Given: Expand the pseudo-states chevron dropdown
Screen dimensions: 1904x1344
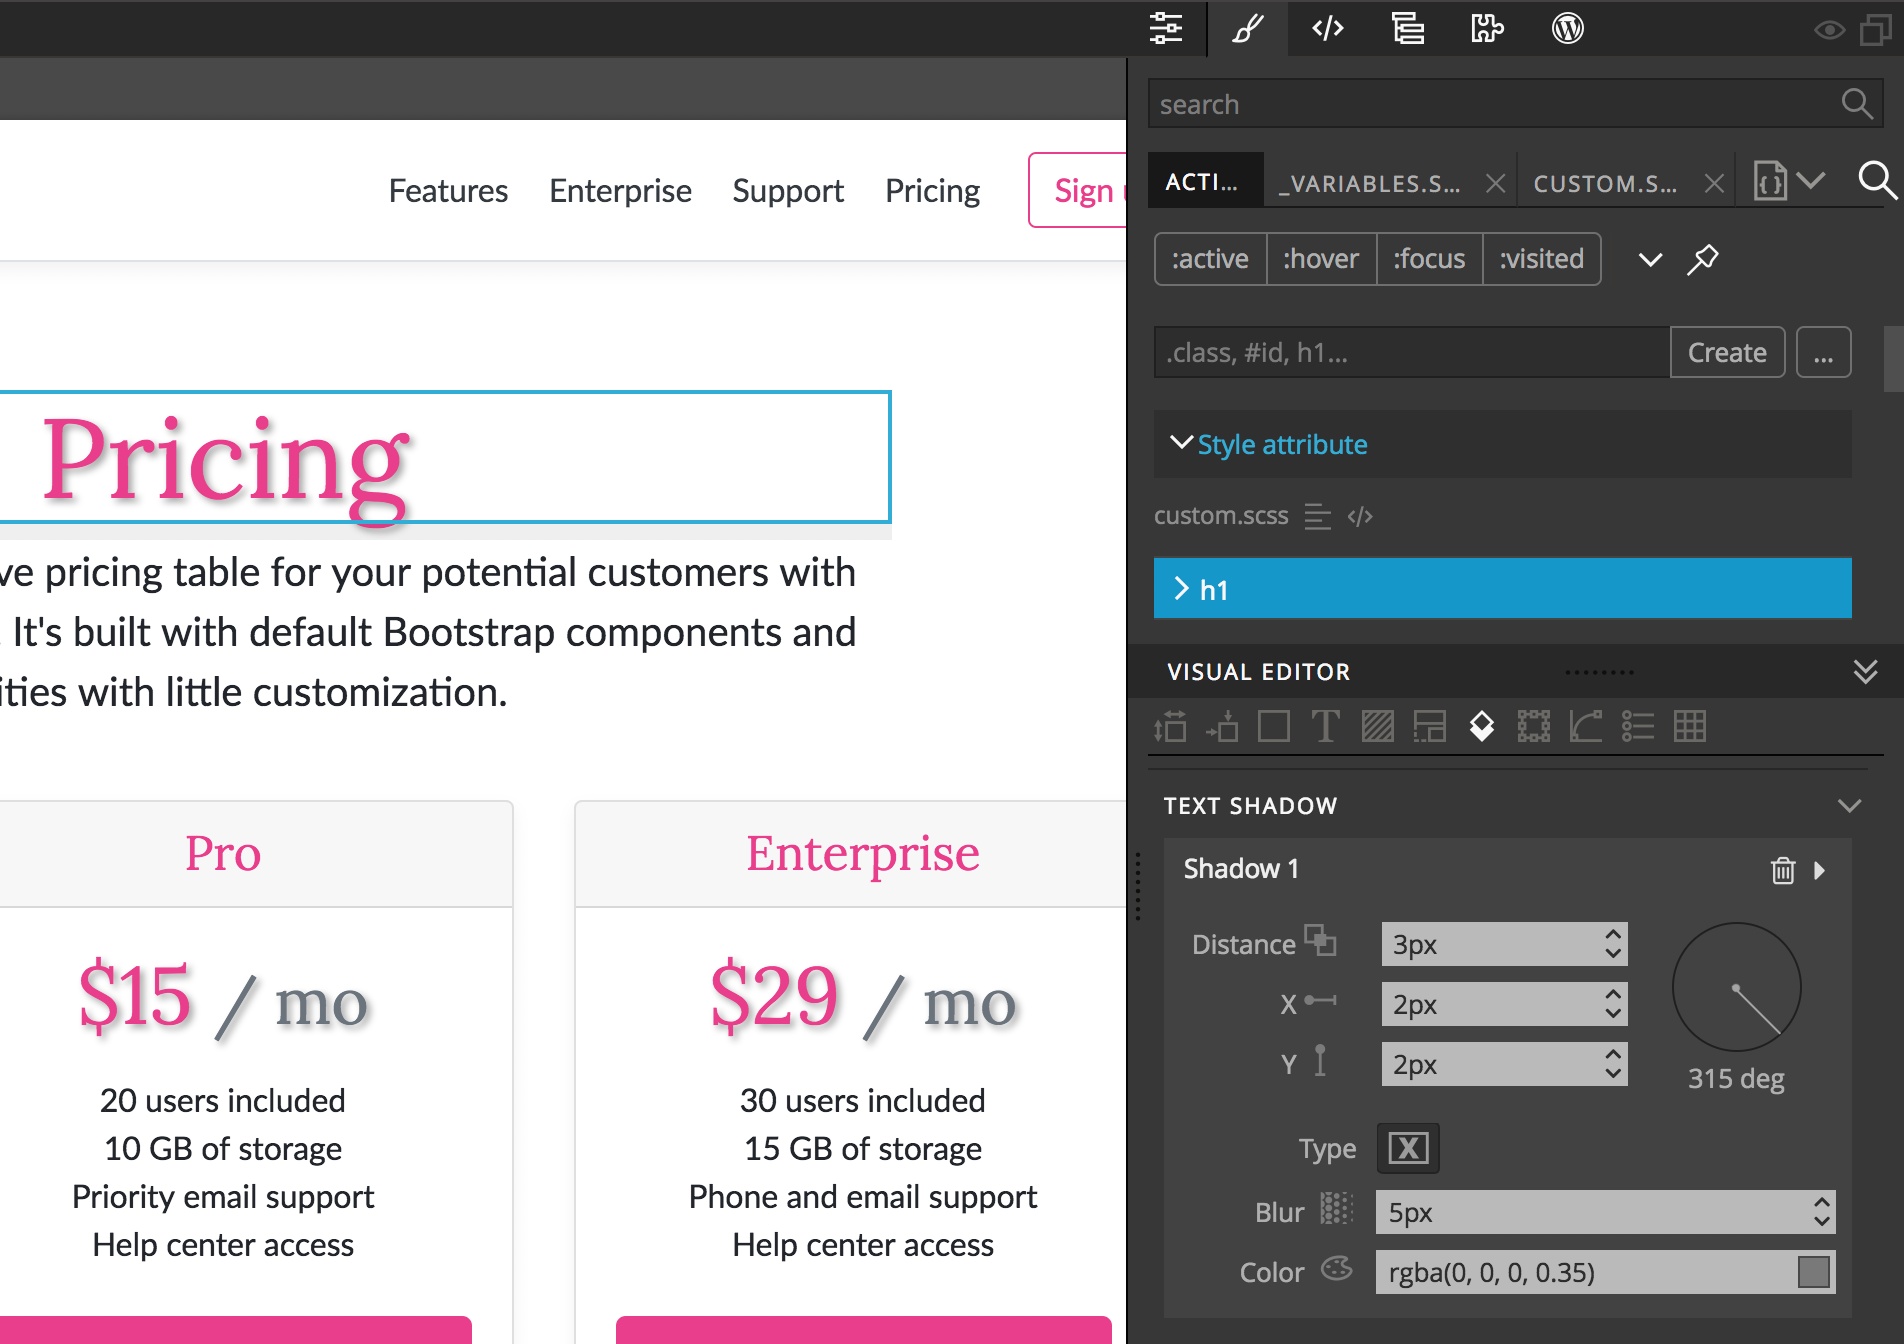Looking at the screenshot, I should (x=1650, y=260).
